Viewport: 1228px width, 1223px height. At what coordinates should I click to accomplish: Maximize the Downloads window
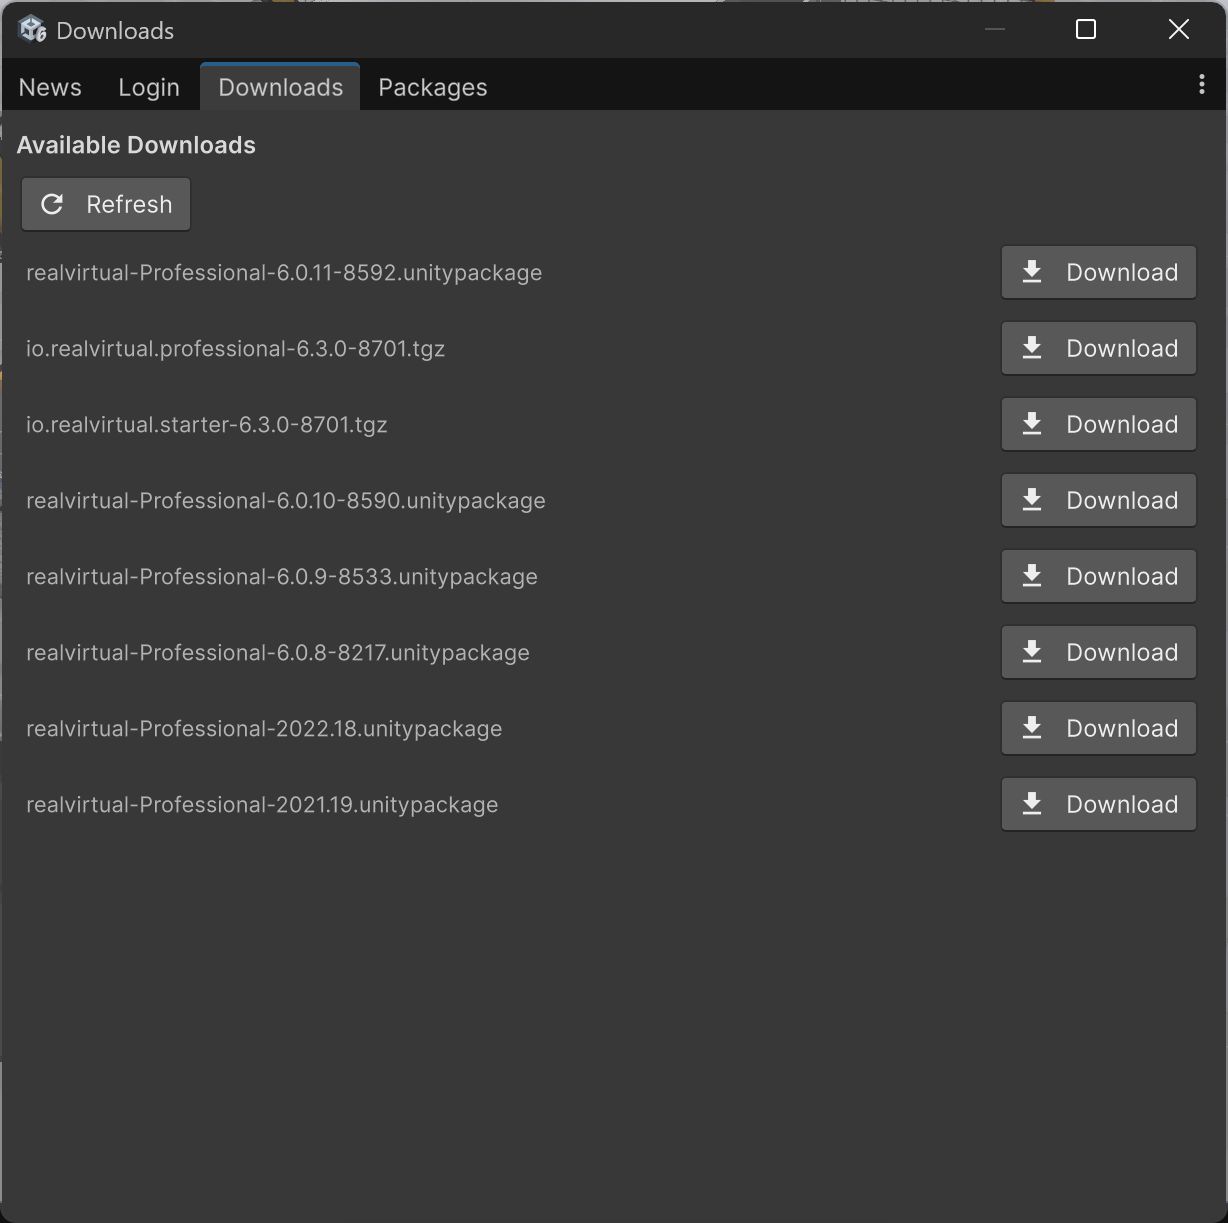(x=1085, y=30)
